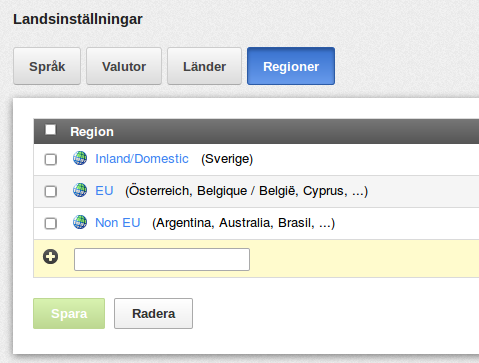Screen dimensions: 479x363
Task: Go to the Länder tab
Action: pyautogui.click(x=204, y=66)
